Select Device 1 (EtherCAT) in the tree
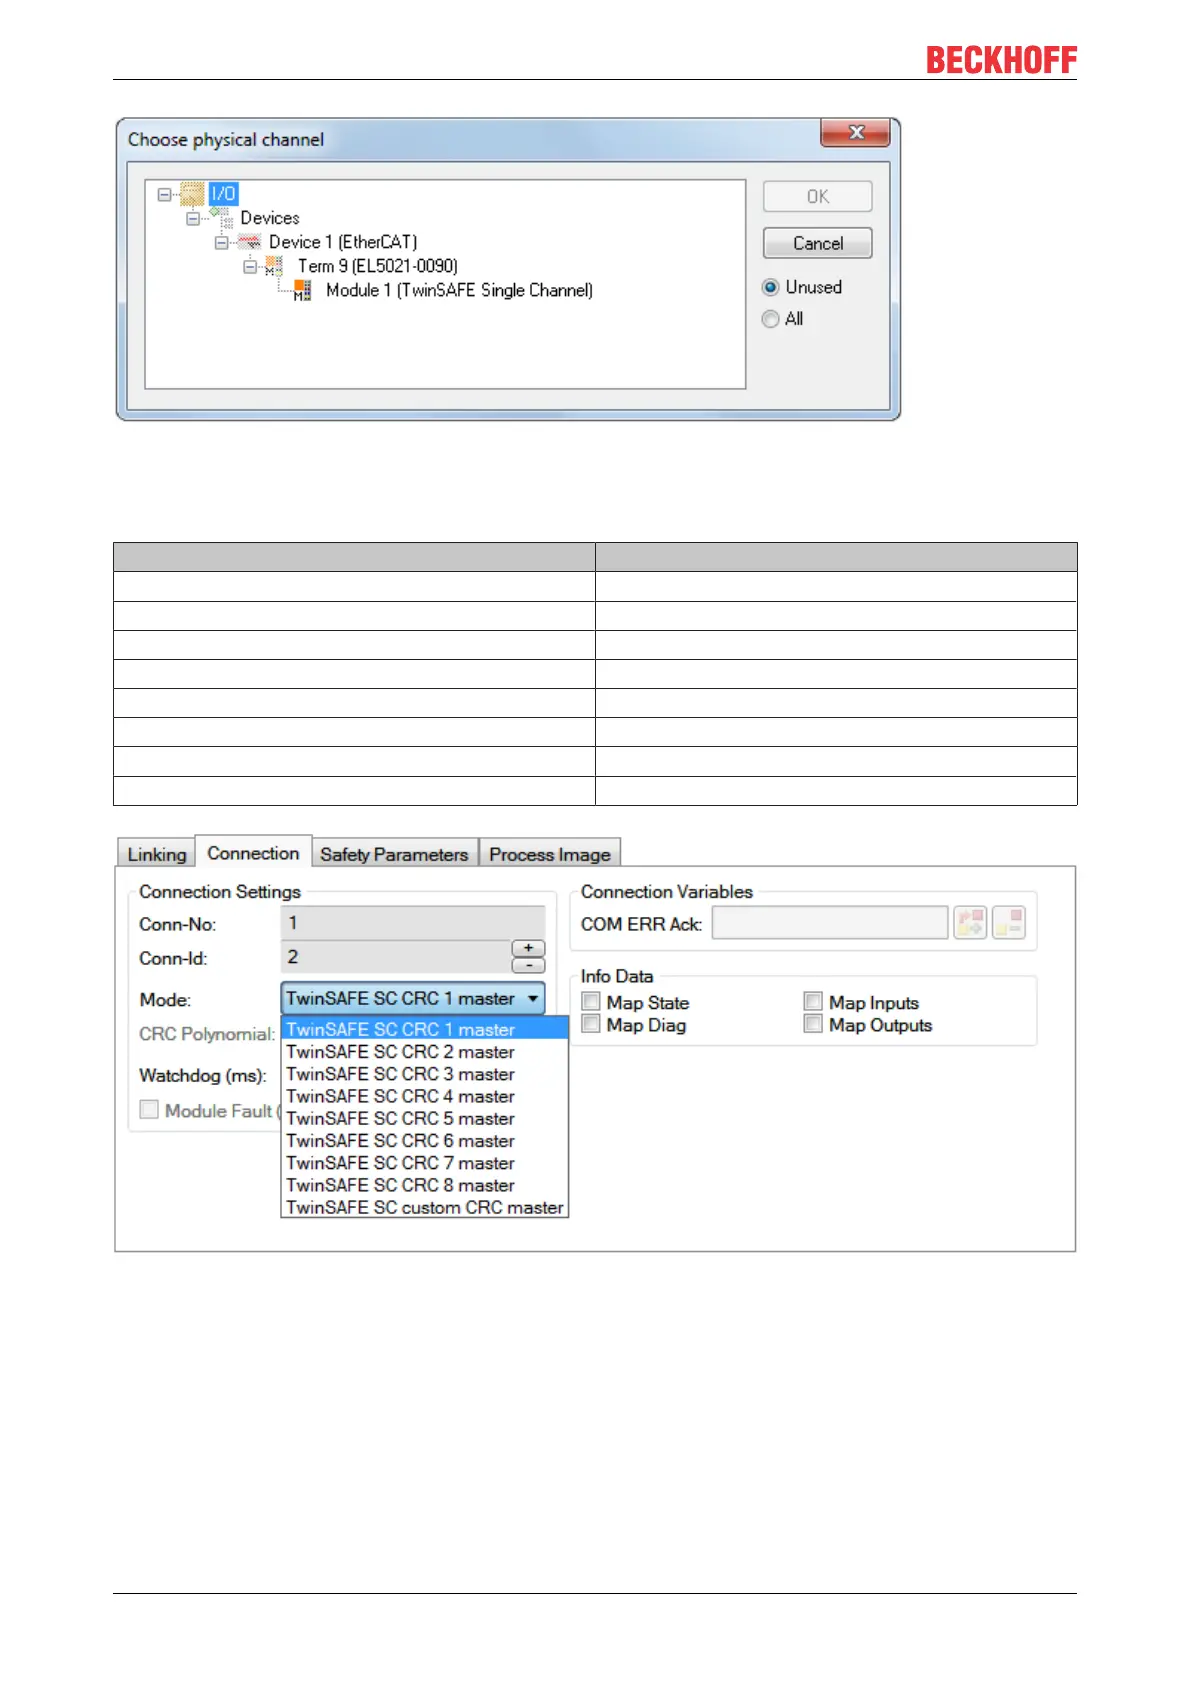The height and width of the screenshot is (1684, 1191). [x=343, y=242]
